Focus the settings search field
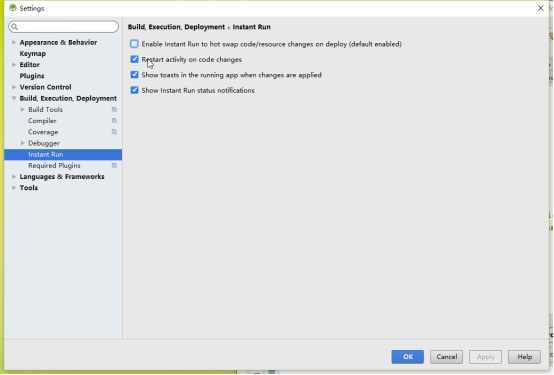 click(64, 27)
